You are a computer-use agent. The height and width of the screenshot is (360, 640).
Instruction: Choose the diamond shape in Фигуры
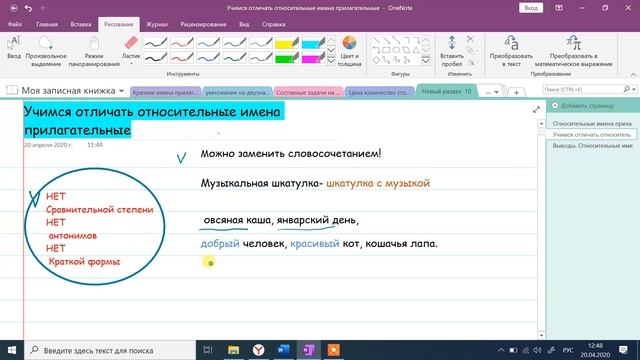pyautogui.click(x=376, y=60)
